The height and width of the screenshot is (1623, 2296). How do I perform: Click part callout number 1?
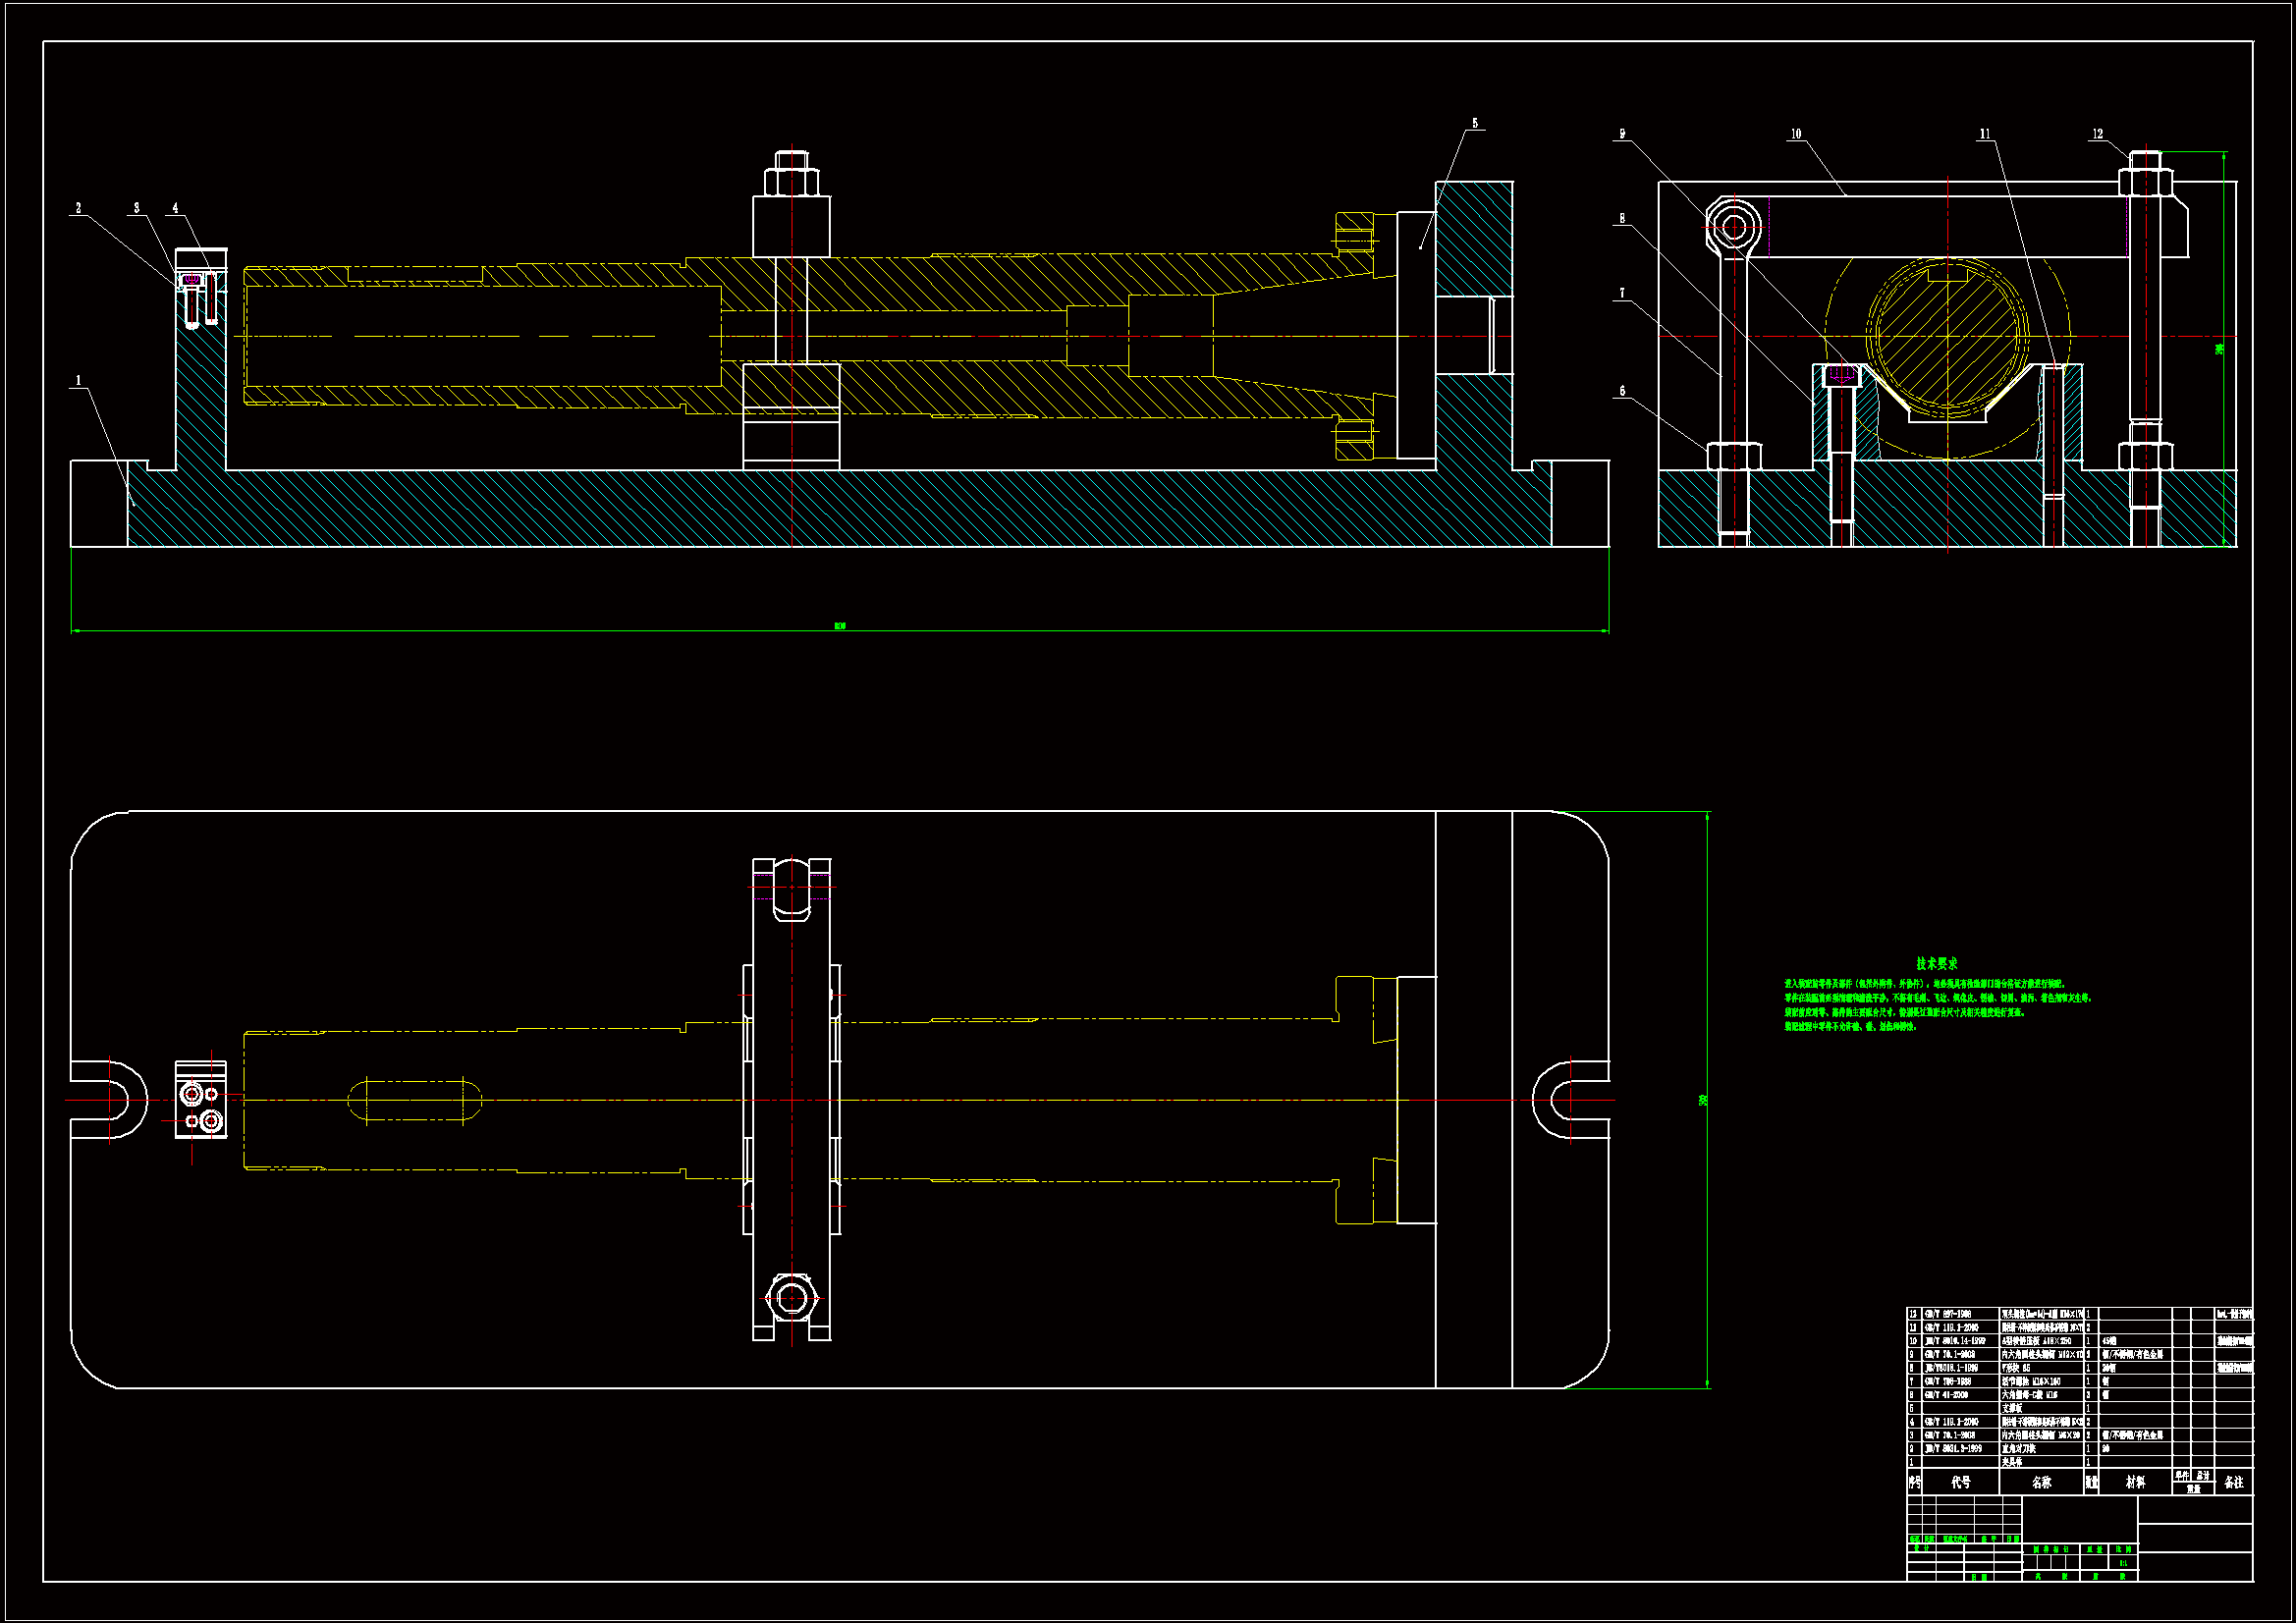click(x=79, y=381)
